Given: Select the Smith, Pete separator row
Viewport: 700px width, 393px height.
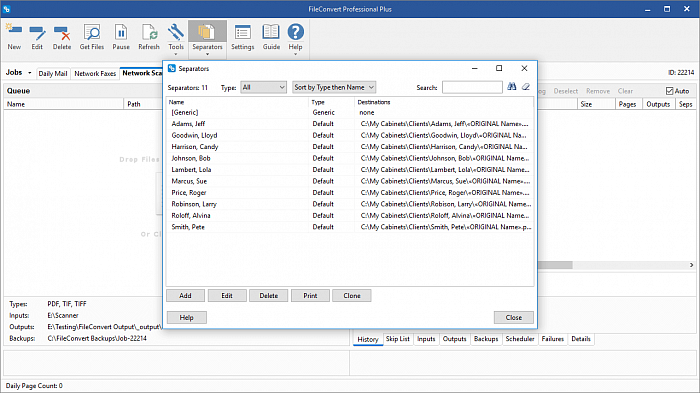Looking at the screenshot, I should (350, 227).
